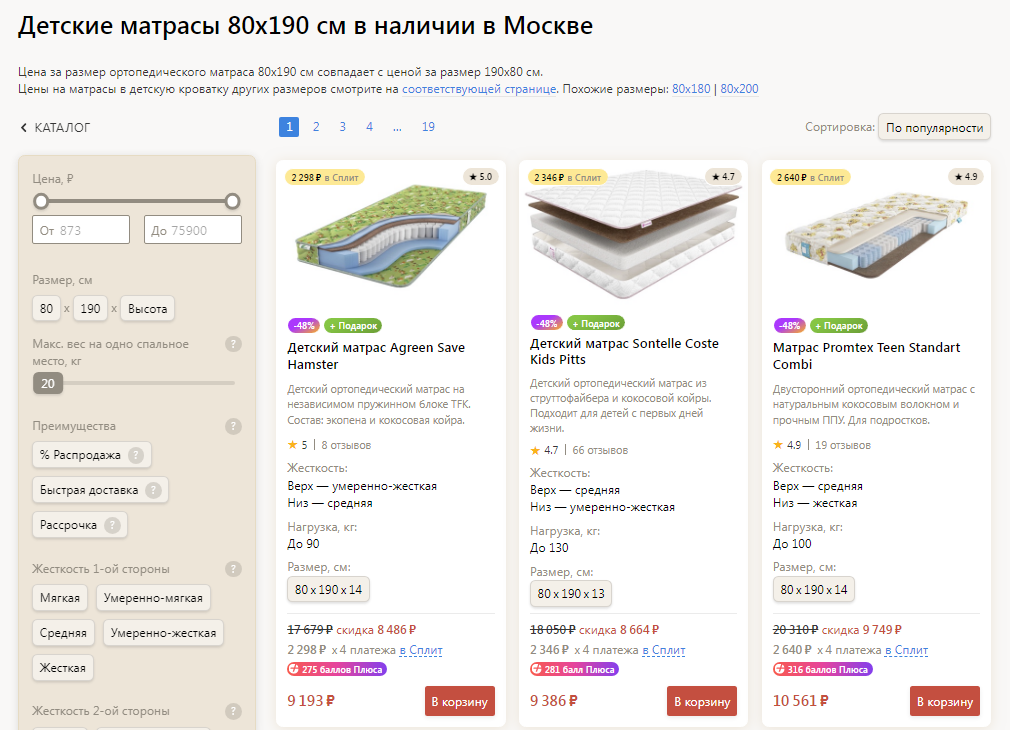Click help icon beside Жесткость 1-ой стороны
The width and height of the screenshot is (1010, 730).
(x=233, y=569)
